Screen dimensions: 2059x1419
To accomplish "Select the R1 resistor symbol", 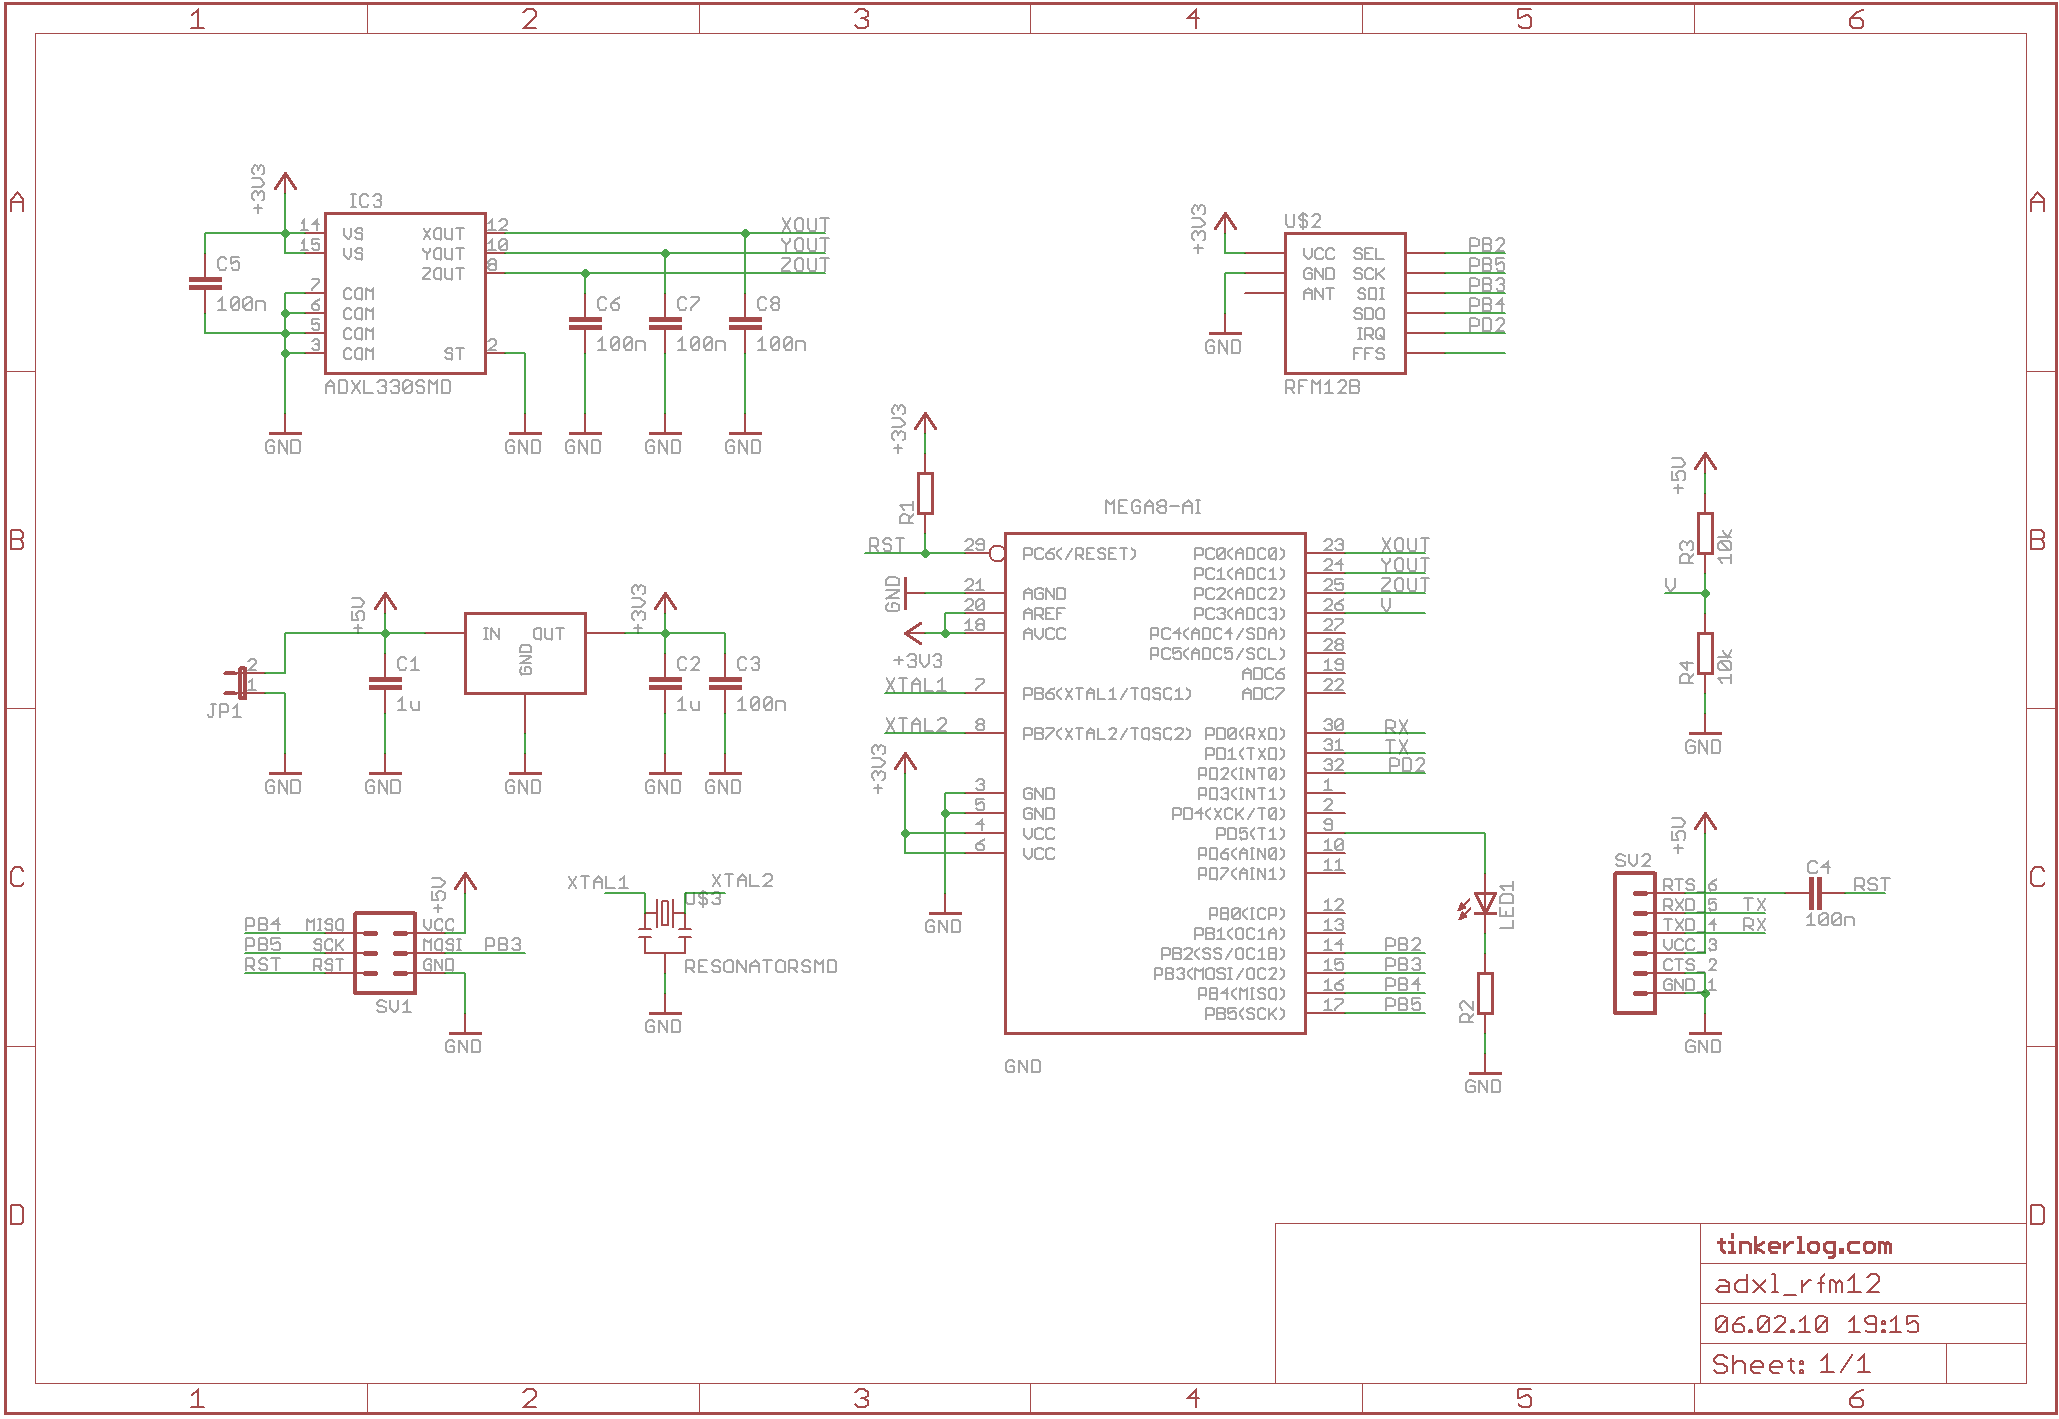I will 925,493.
